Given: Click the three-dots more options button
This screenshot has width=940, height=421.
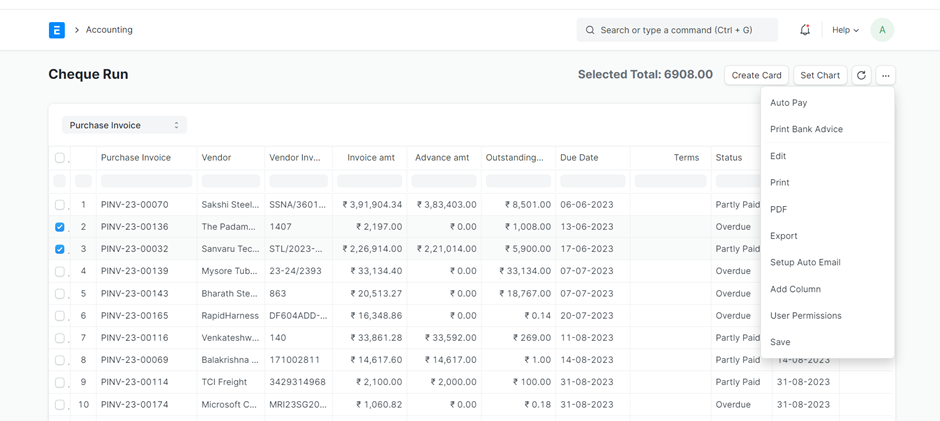Looking at the screenshot, I should 886,75.
